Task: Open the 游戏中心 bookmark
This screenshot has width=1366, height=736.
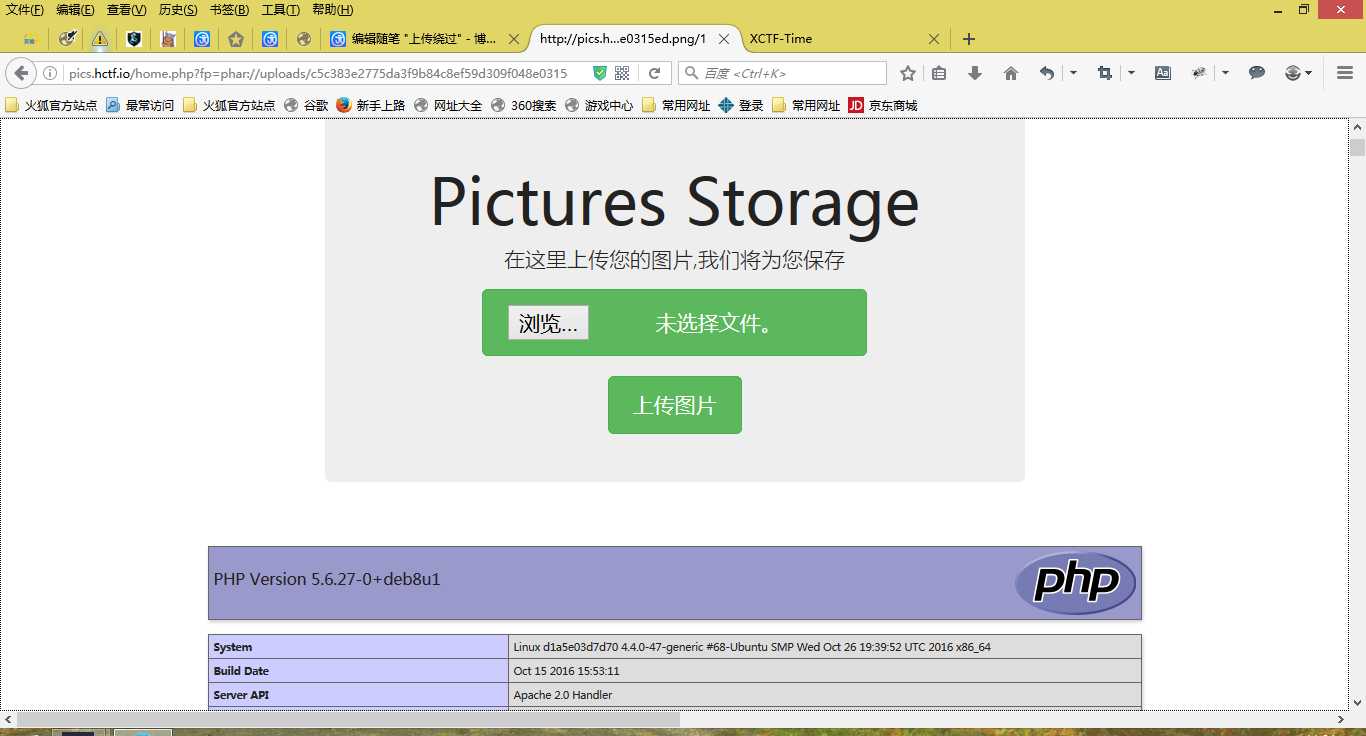Action: tap(599, 105)
